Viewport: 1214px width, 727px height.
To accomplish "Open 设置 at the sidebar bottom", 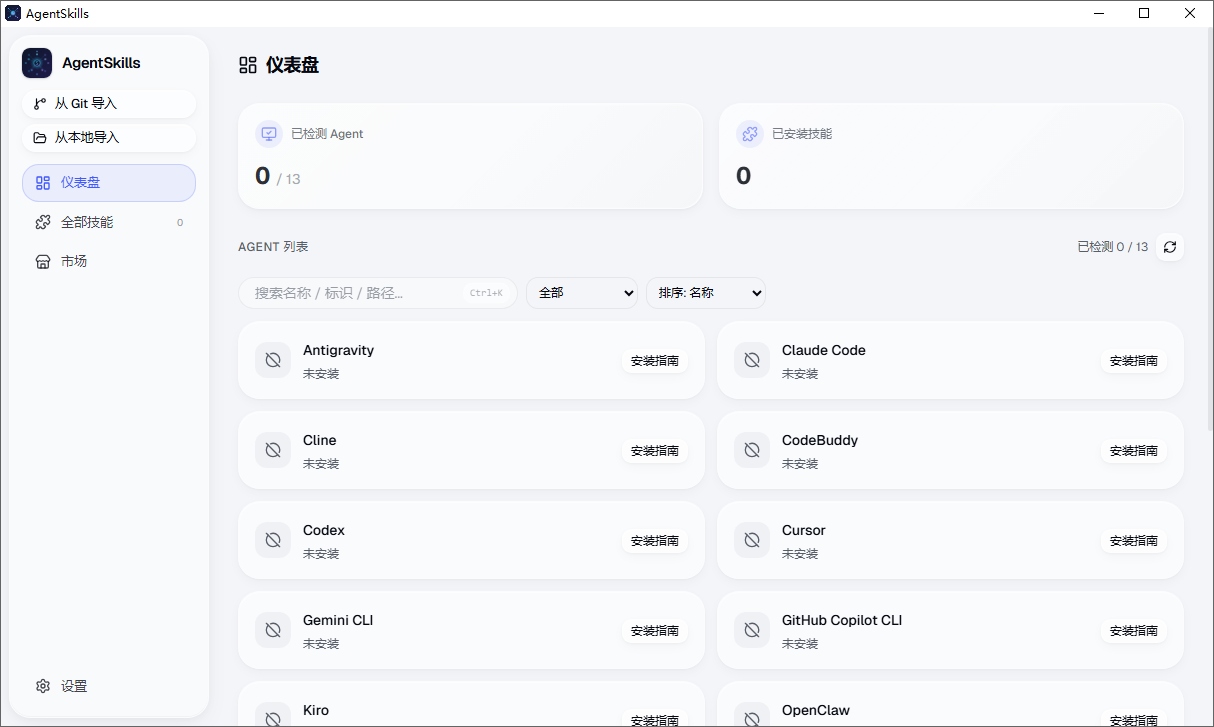I will tap(73, 686).
